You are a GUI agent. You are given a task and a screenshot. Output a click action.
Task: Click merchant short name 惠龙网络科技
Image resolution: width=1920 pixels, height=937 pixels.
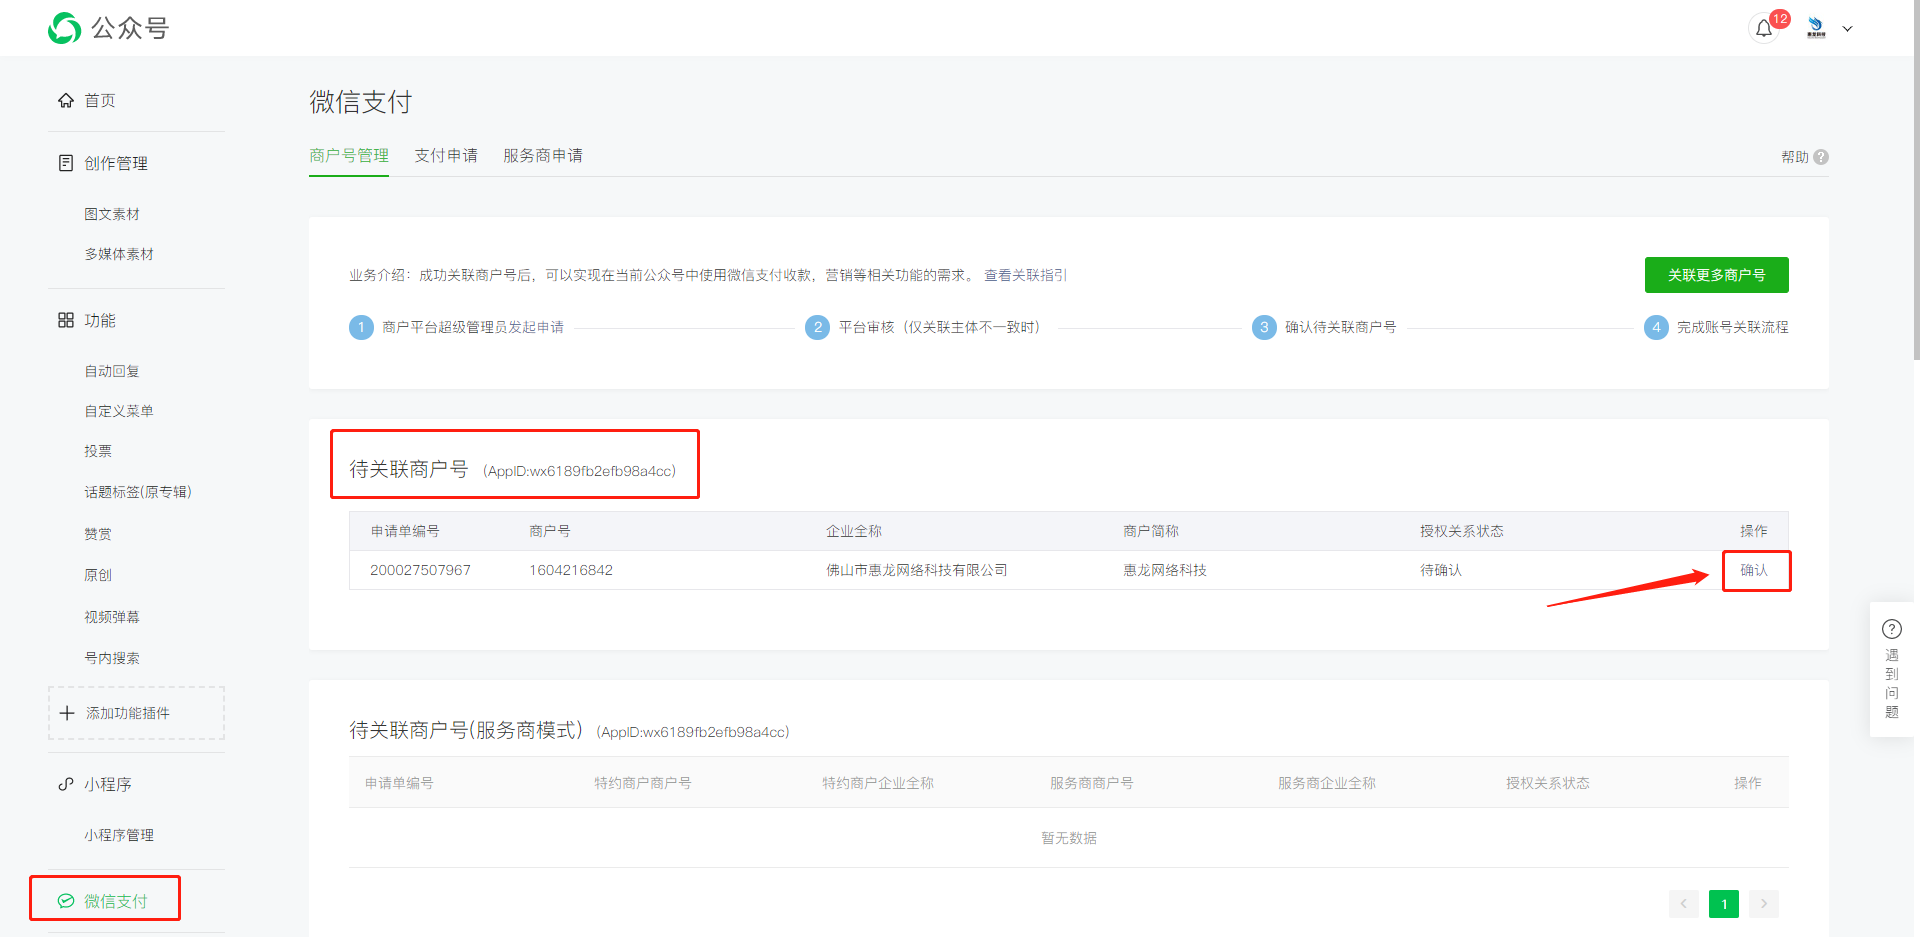(1165, 570)
